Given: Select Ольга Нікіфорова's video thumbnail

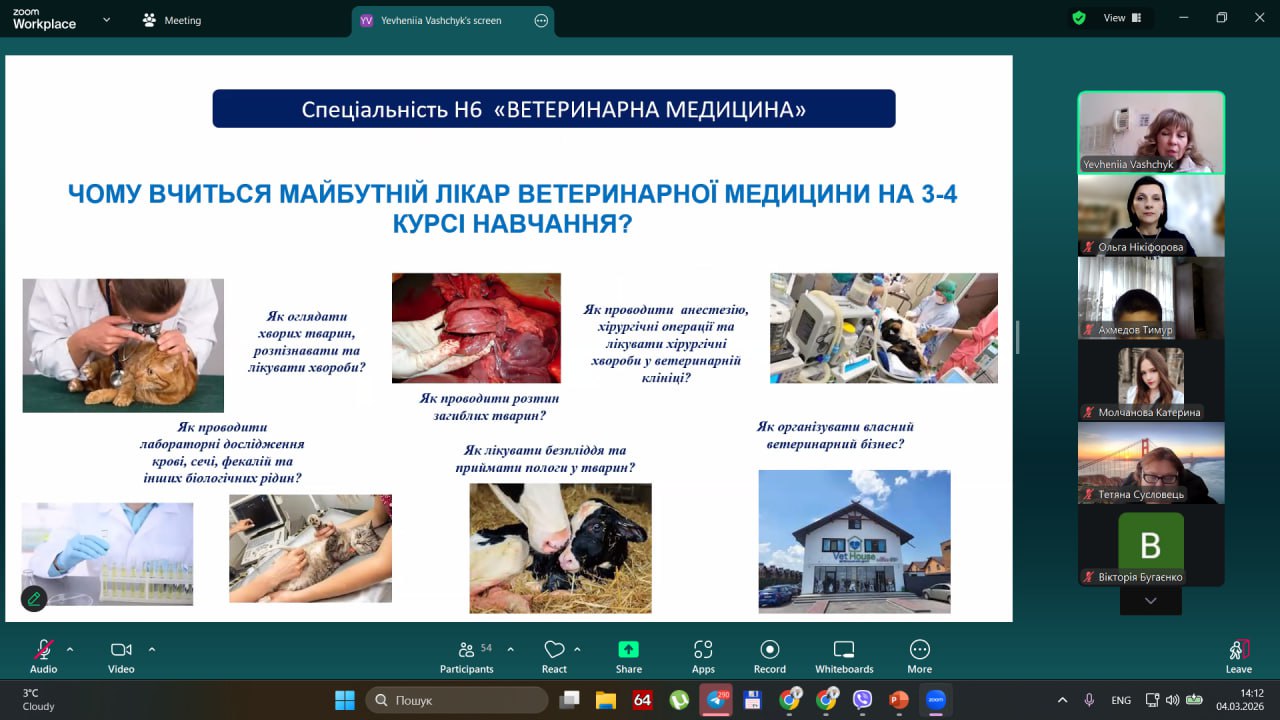Looking at the screenshot, I should coord(1150,215).
